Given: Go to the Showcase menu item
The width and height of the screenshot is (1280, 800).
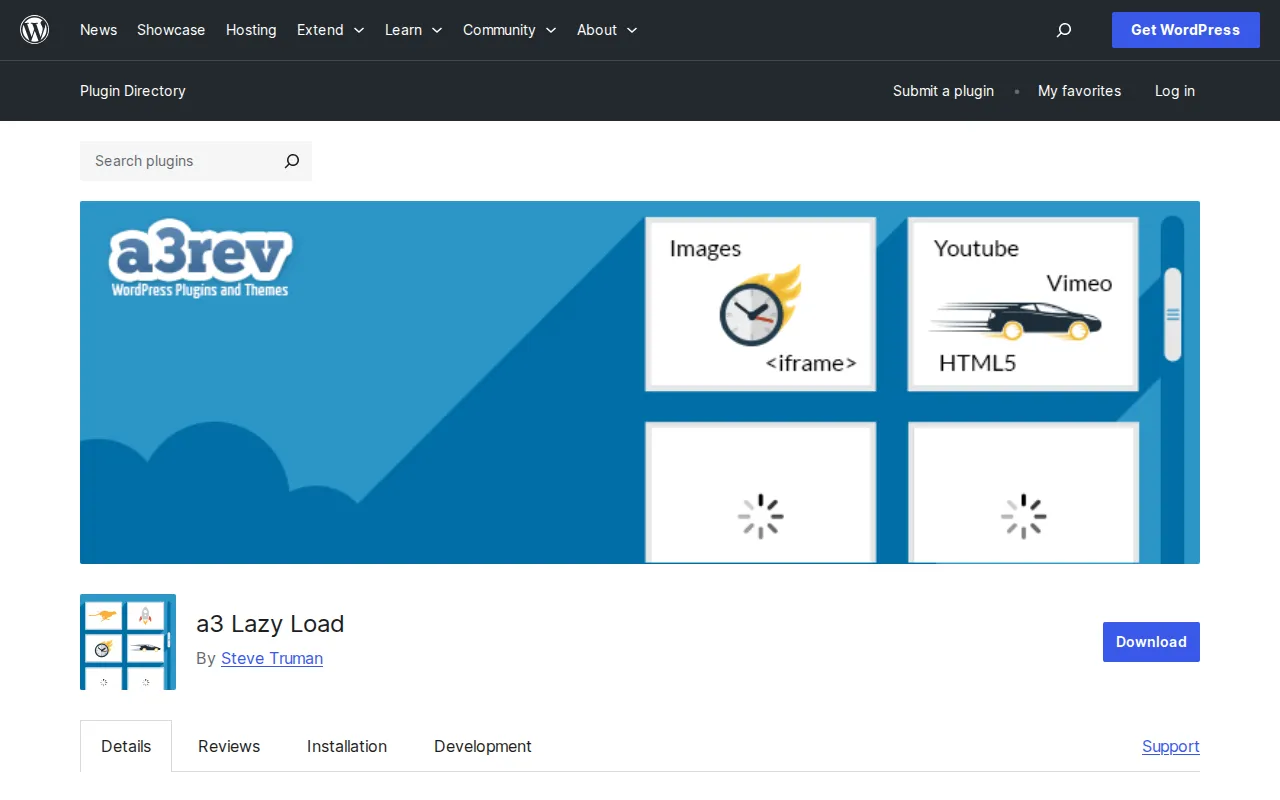Looking at the screenshot, I should click(170, 30).
